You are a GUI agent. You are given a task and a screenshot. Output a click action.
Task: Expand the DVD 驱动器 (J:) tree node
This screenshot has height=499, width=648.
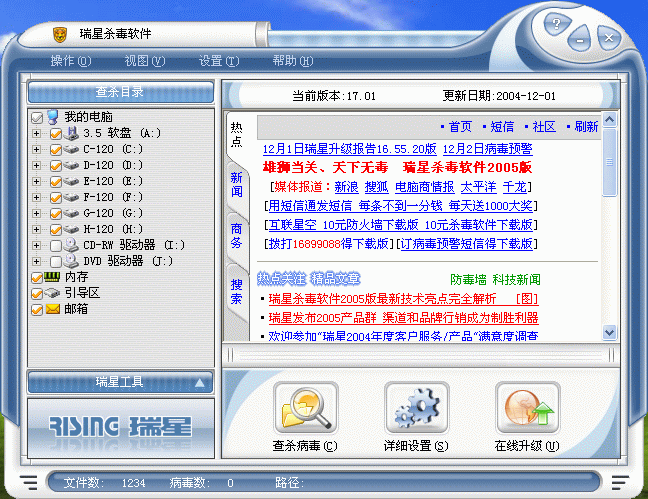pyautogui.click(x=36, y=261)
